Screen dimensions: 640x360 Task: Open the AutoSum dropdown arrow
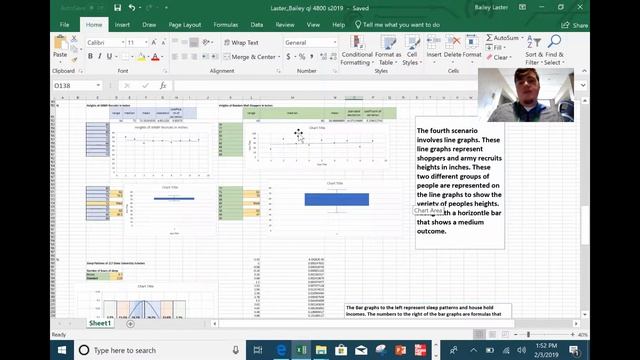point(522,38)
